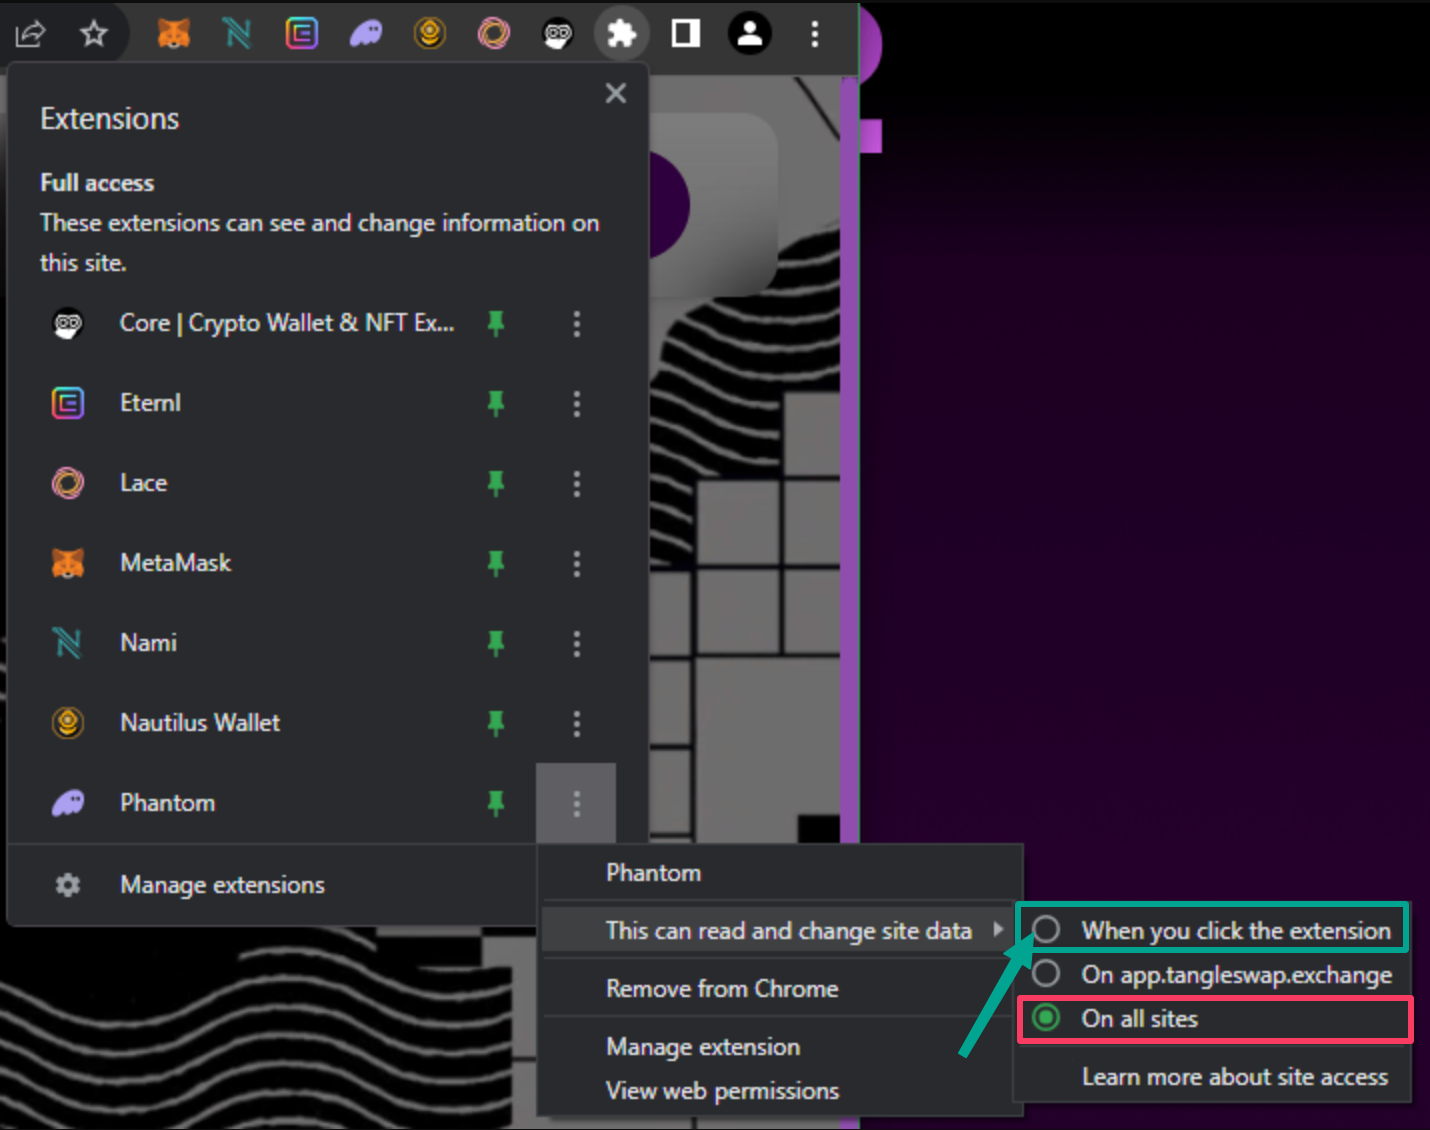This screenshot has height=1130, width=1430.
Task: Unpin Nami from the toolbar
Action: click(496, 643)
